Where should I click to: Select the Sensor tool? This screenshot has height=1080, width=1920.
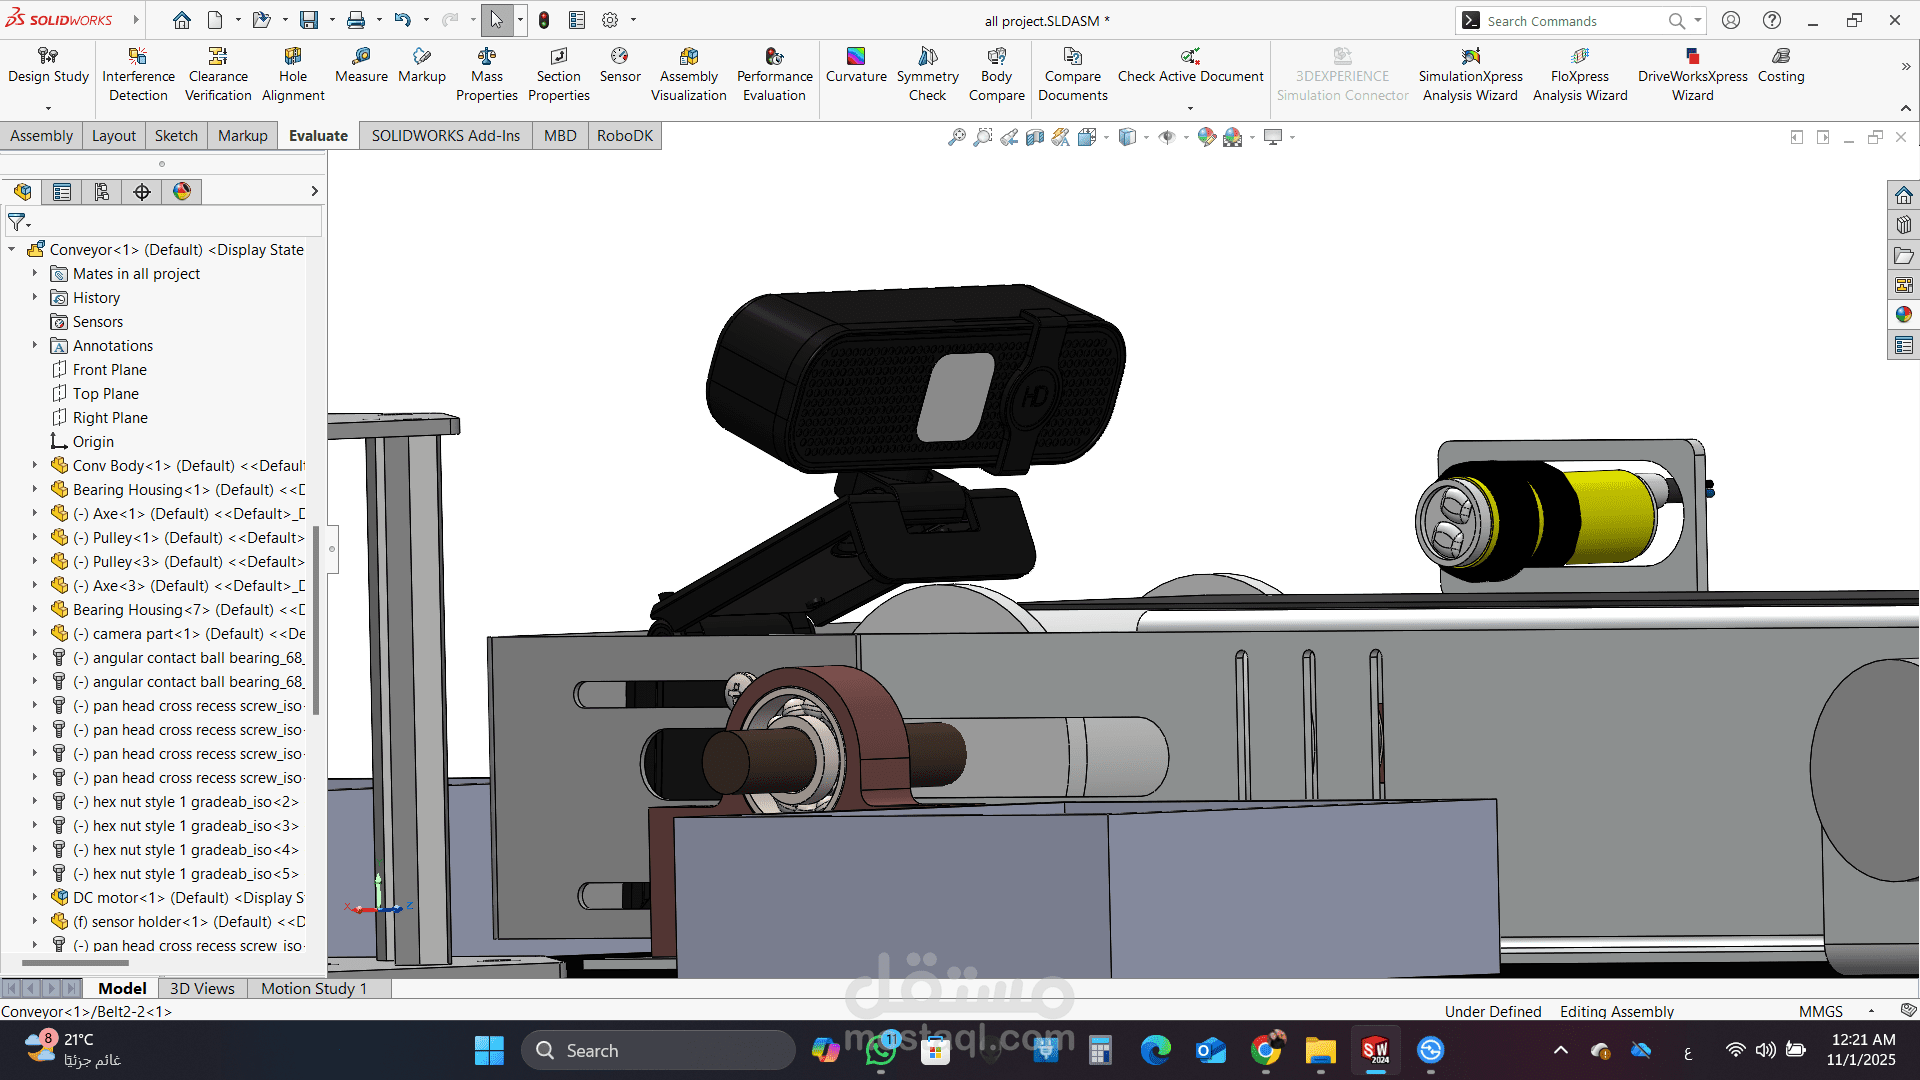(620, 65)
